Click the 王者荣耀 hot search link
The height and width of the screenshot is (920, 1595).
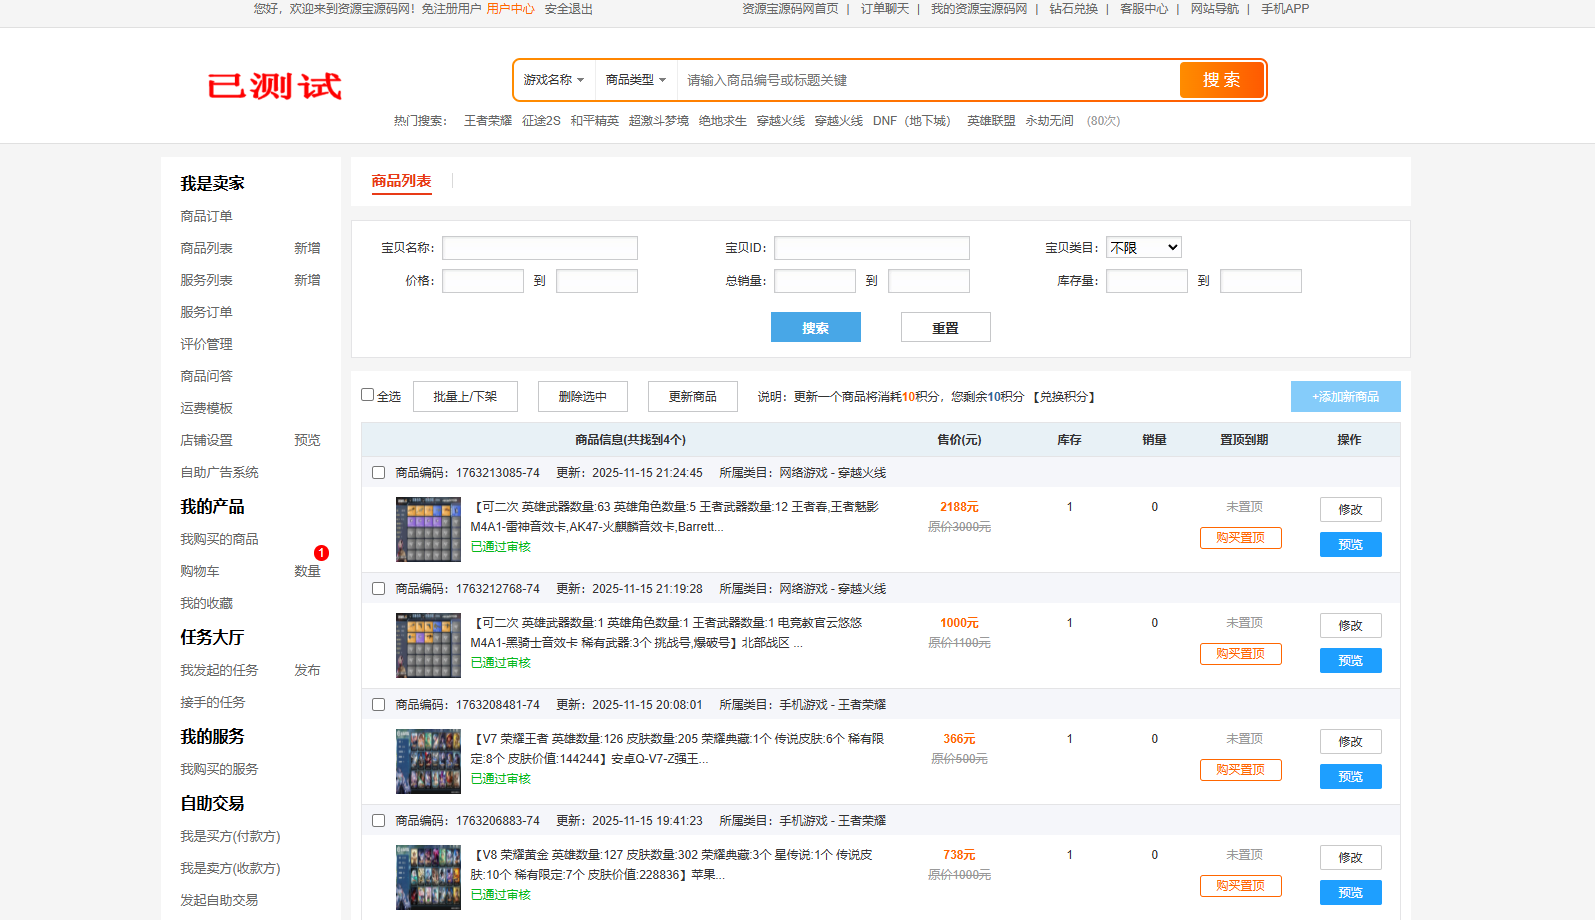488,121
